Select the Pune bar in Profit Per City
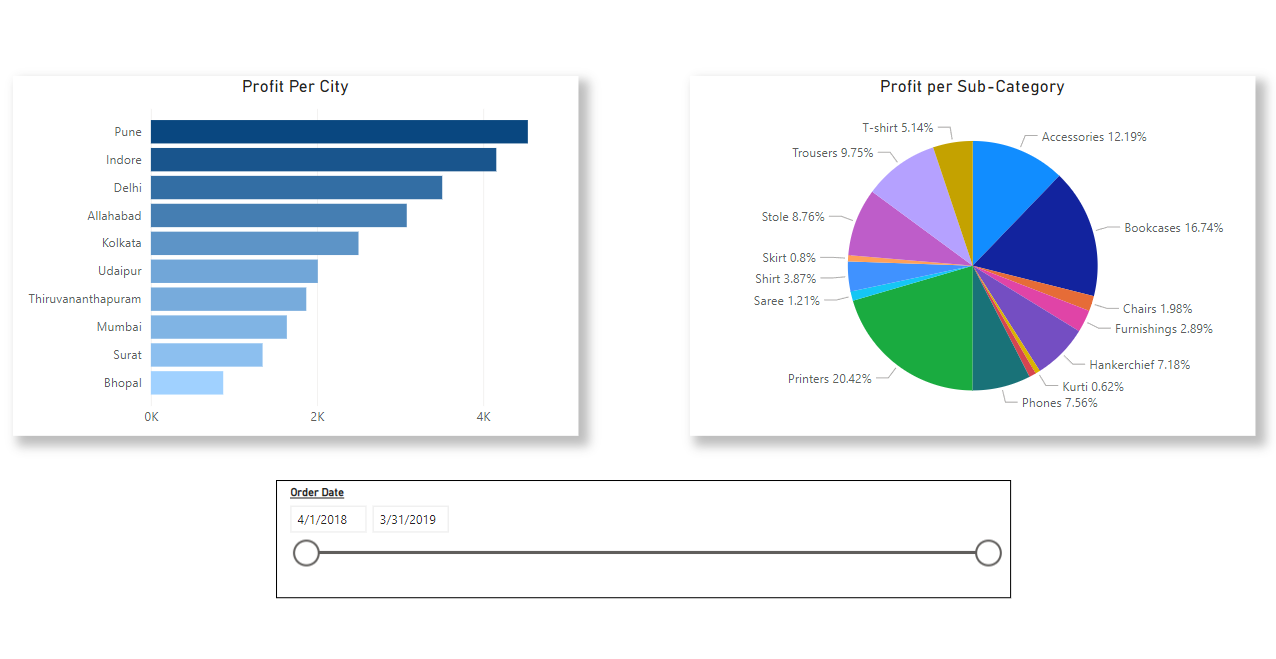 (x=340, y=131)
